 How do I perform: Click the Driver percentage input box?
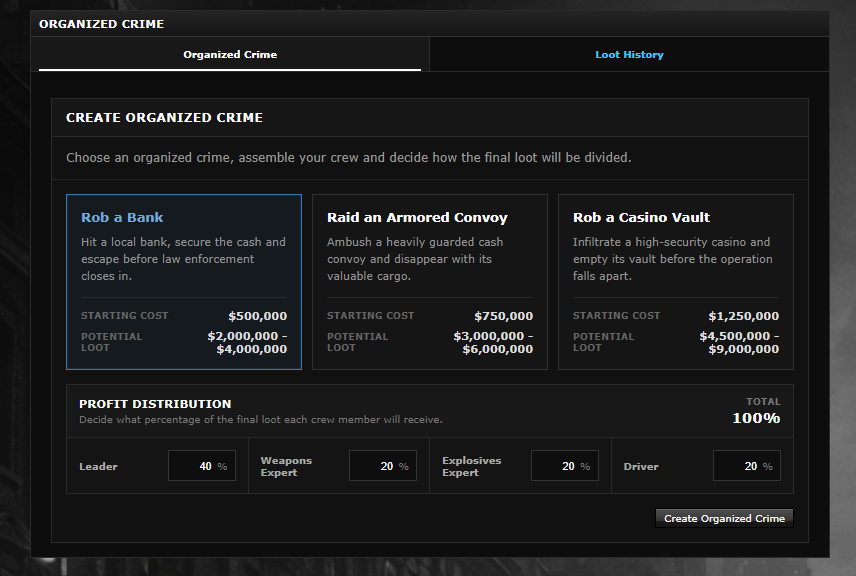(x=747, y=466)
